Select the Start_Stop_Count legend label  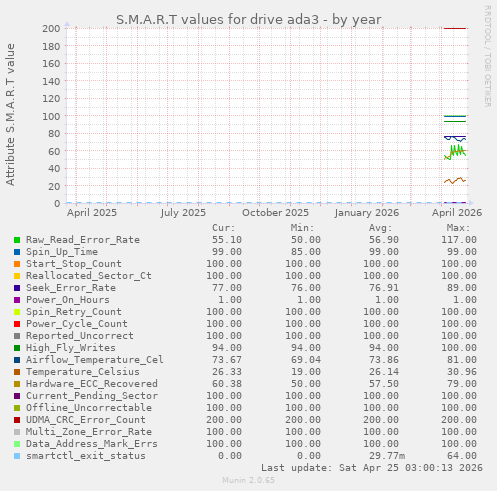click(74, 264)
